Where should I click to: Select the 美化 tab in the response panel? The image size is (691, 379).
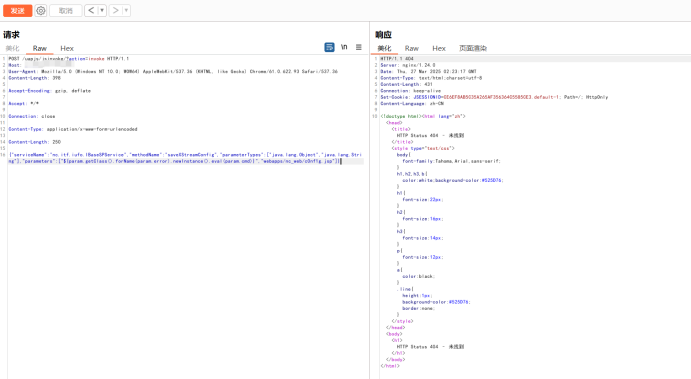384,48
